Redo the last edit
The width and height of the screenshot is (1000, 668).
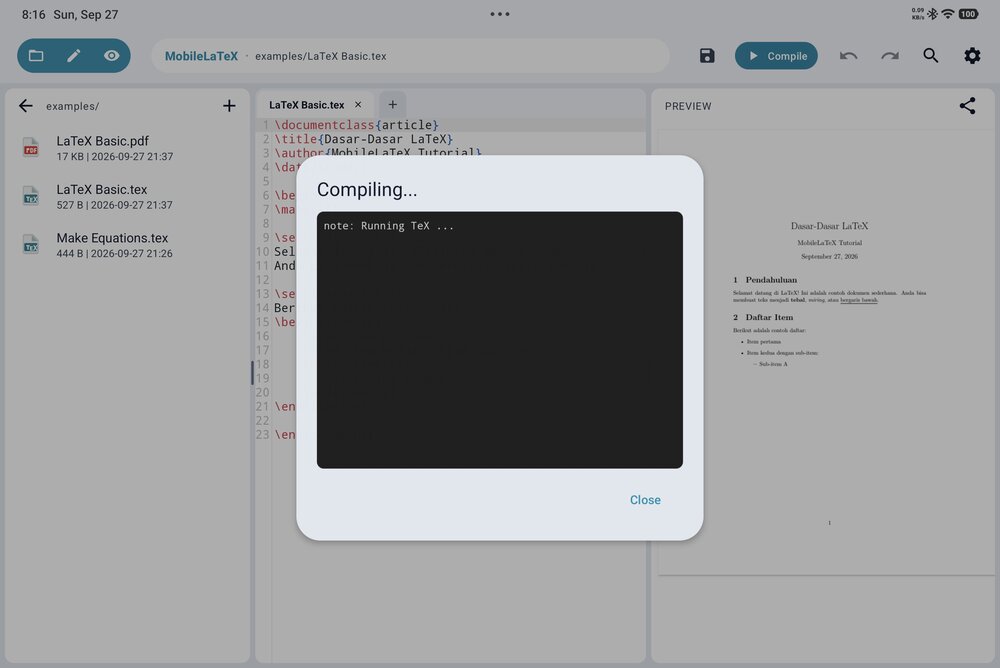tap(890, 56)
